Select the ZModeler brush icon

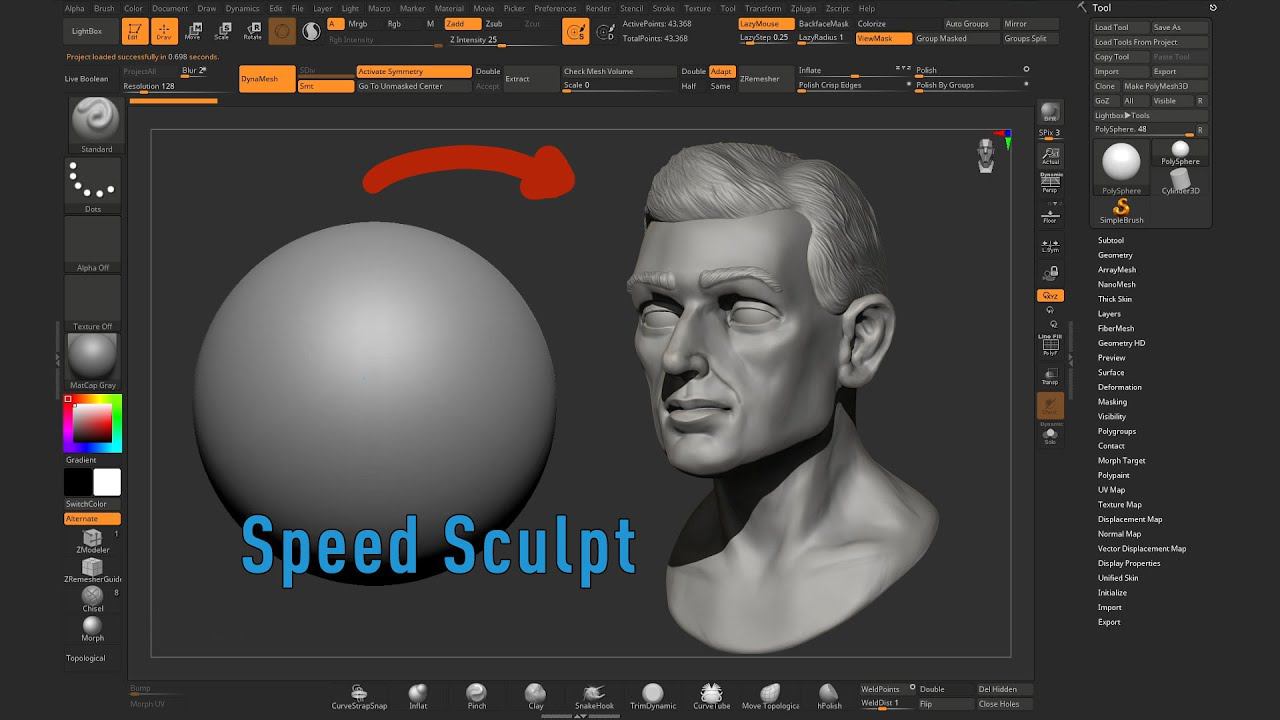tap(92, 541)
